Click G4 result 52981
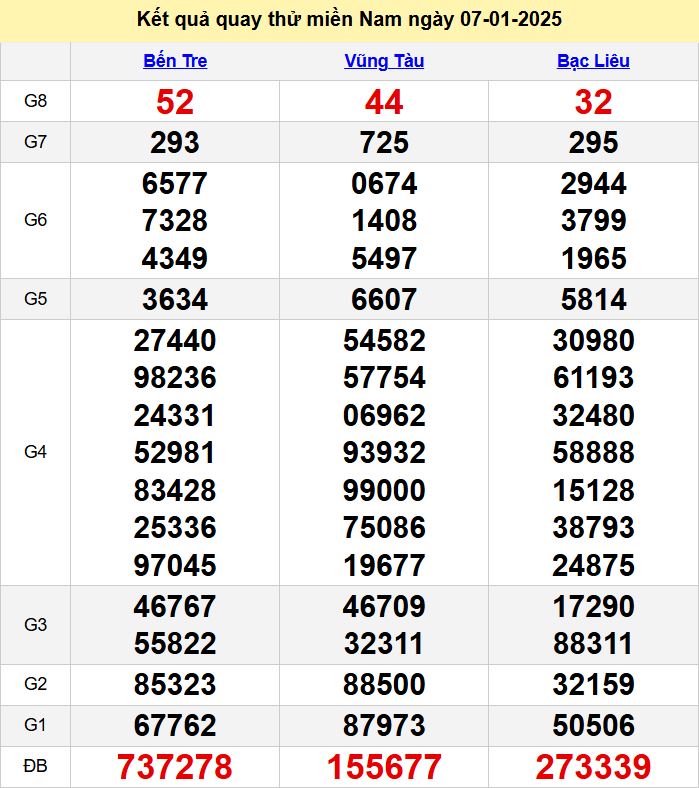 click(175, 453)
